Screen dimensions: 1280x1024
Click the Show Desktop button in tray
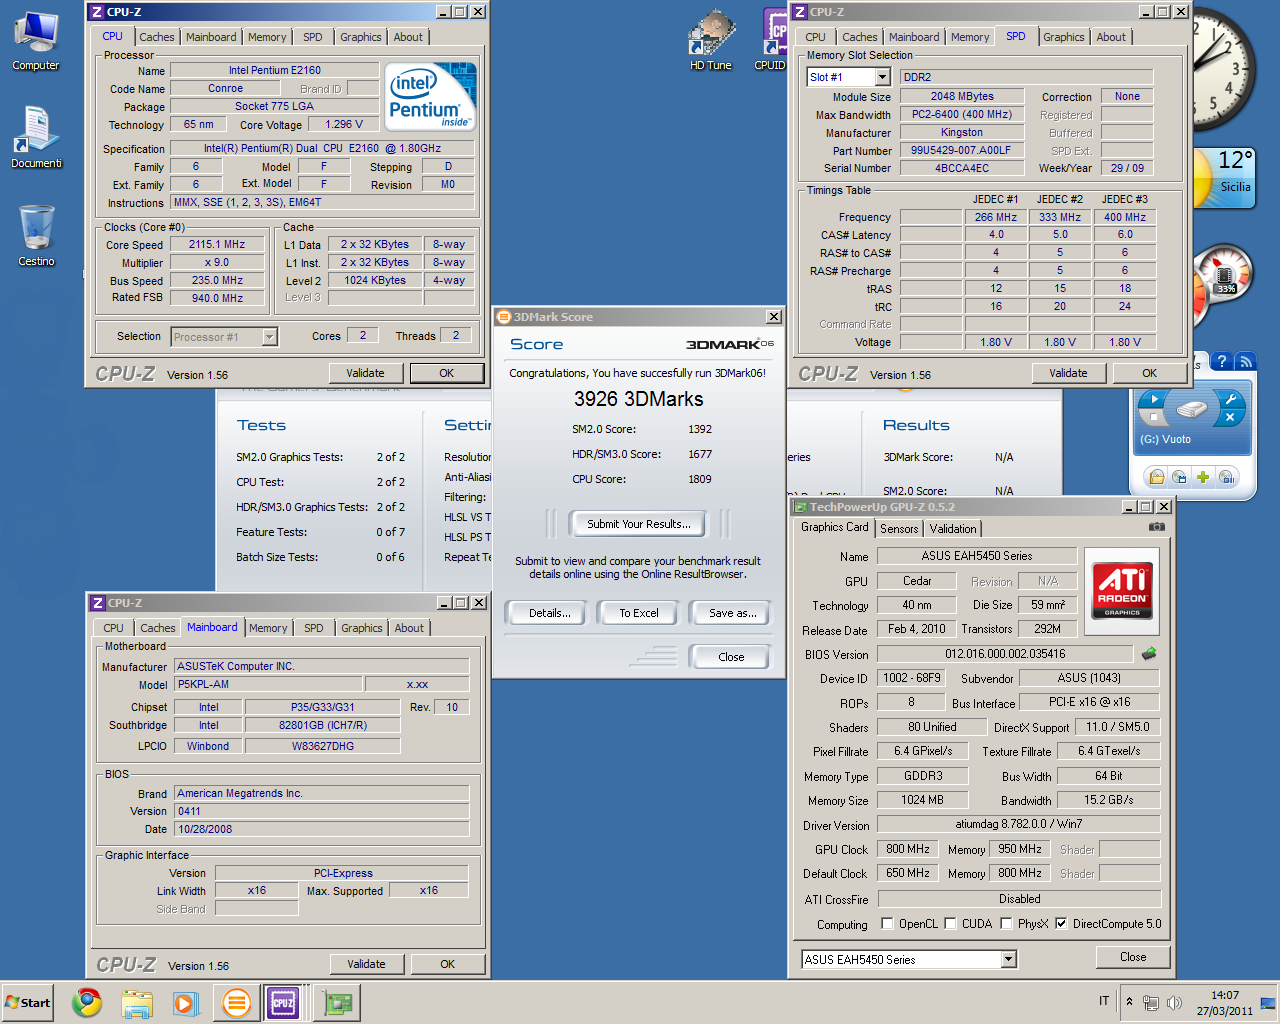click(1268, 1002)
